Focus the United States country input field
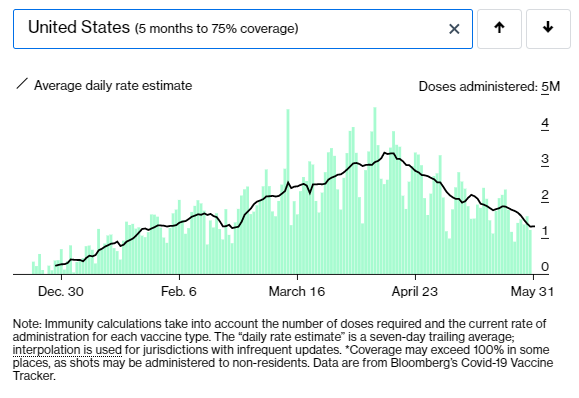 point(243,29)
